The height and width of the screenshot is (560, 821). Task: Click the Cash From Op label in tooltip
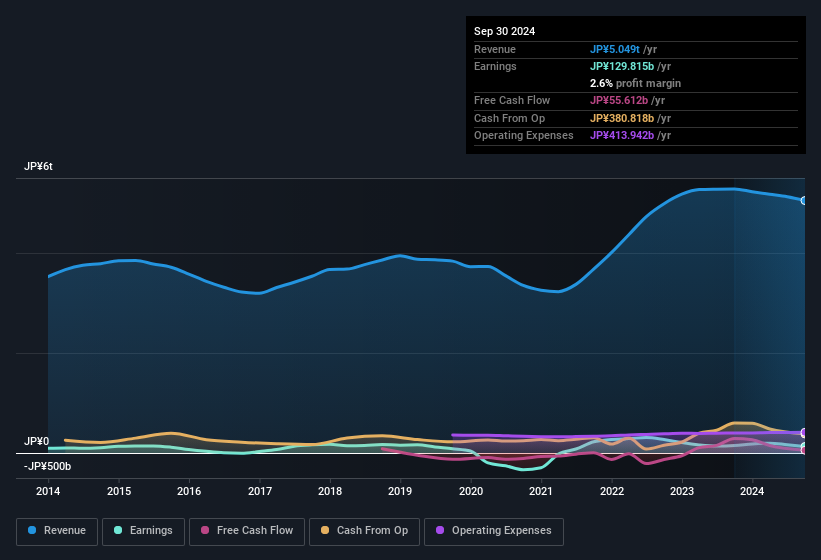509,118
